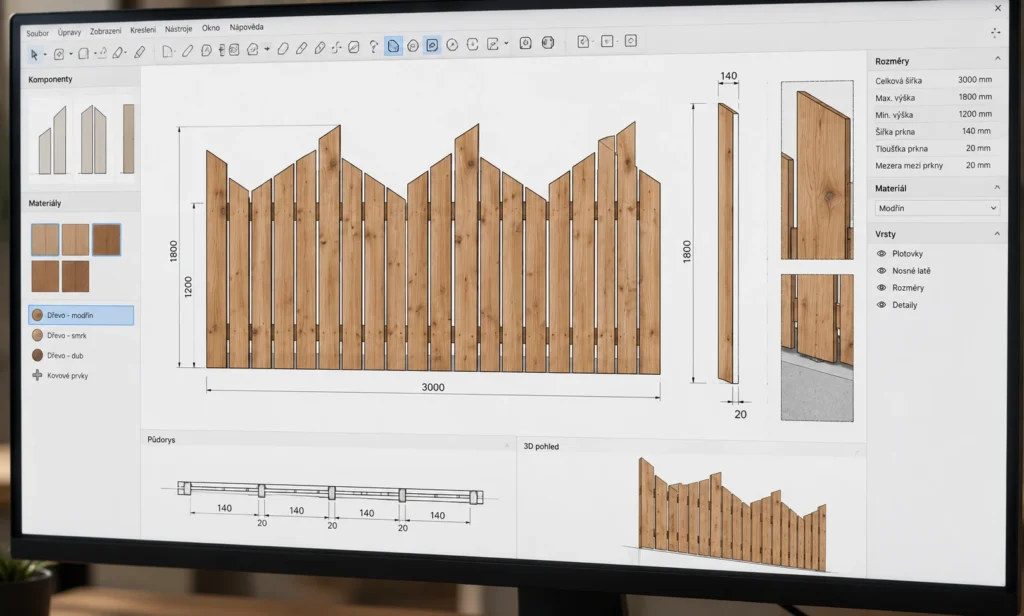Edit Tloušťka prkna value 20 mm

click(x=978, y=148)
